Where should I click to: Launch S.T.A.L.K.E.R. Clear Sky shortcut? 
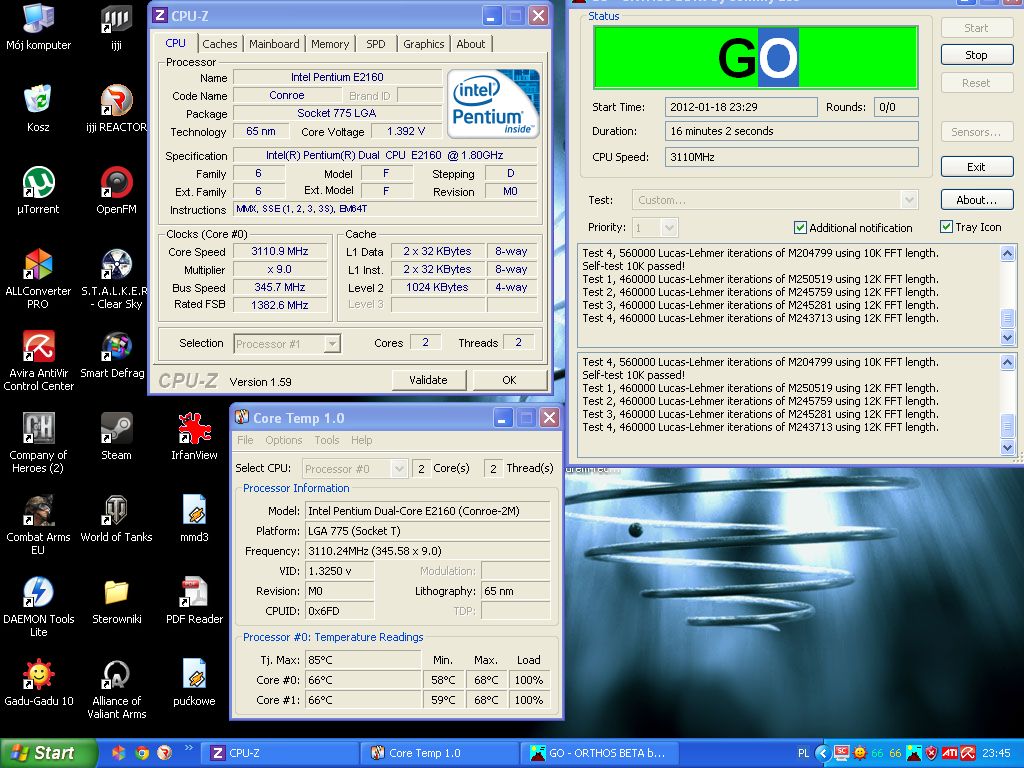(116, 279)
